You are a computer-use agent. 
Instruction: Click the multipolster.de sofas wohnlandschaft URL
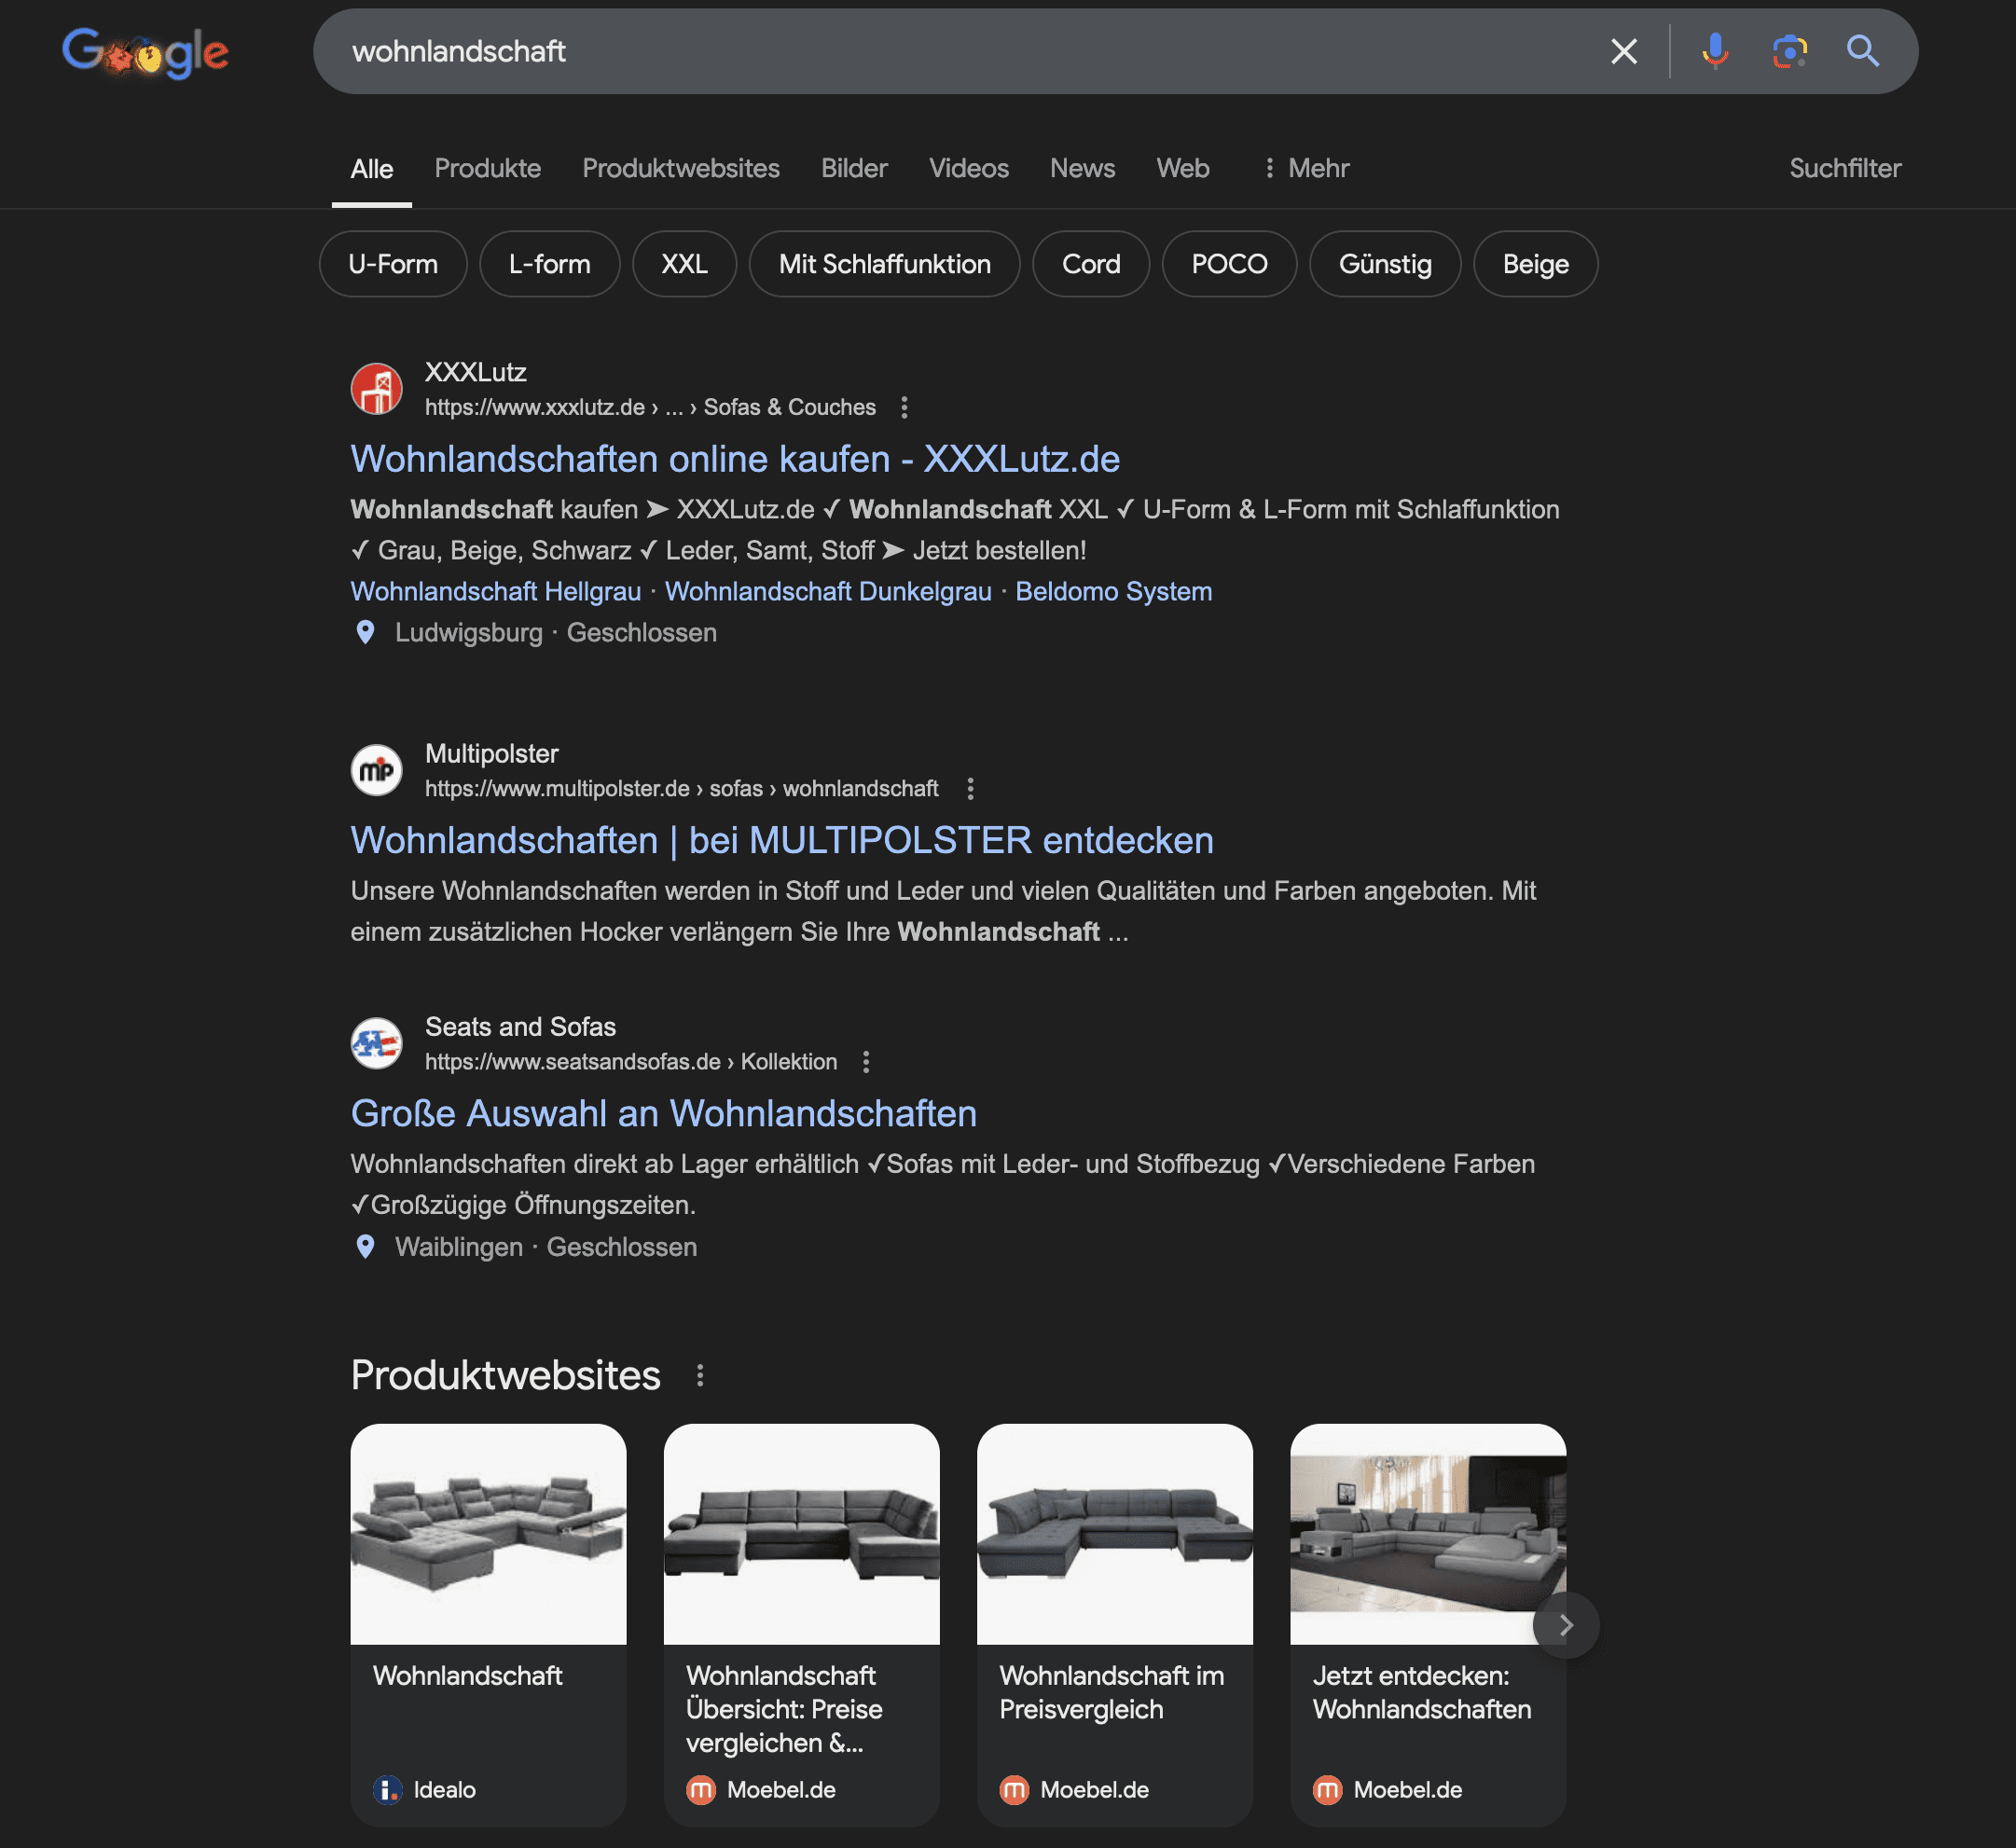pyautogui.click(x=681, y=788)
